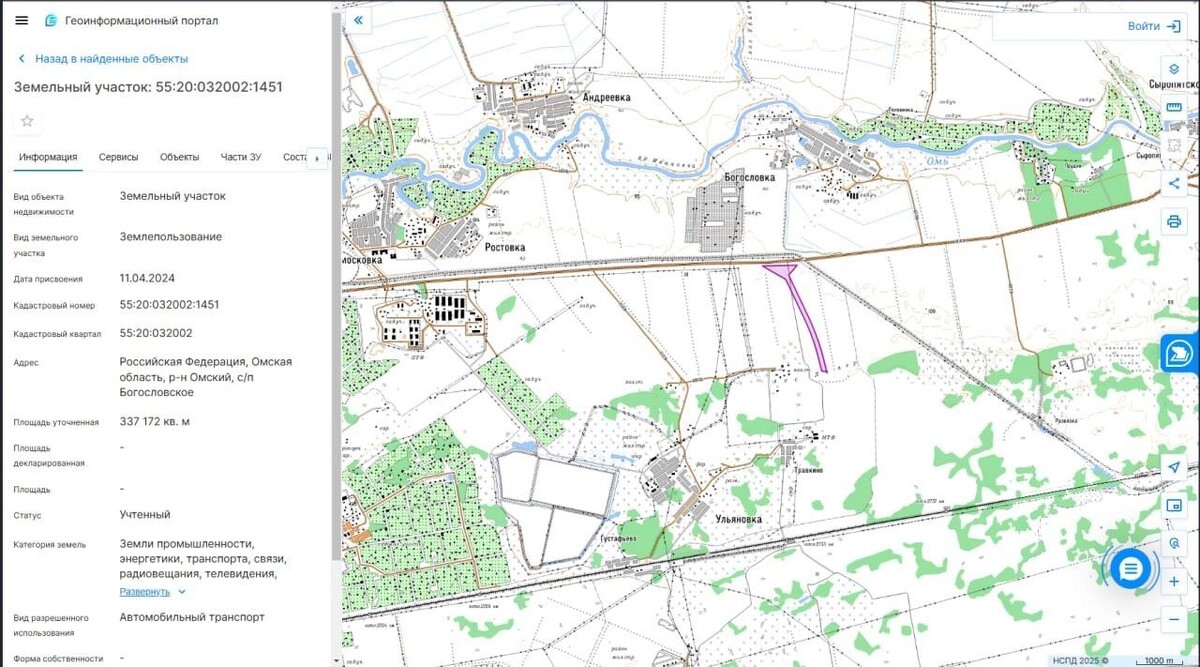
Task: Select the area value 337 172 кв. м
Action: (x=155, y=422)
